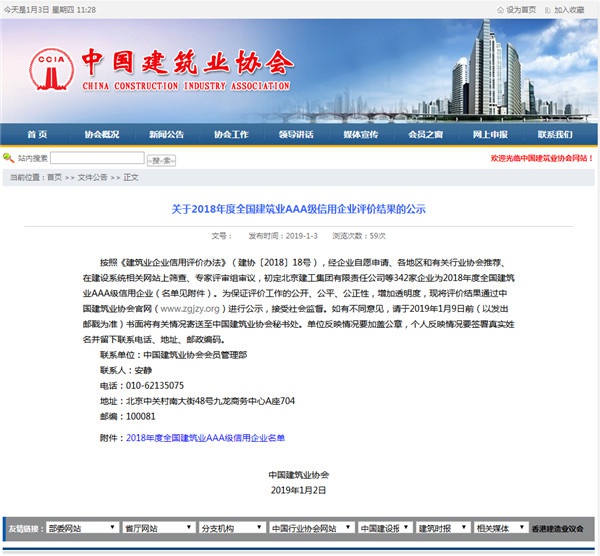Expand the 建筑时报 dropdown
The width and height of the screenshot is (600, 556).
pos(443,528)
